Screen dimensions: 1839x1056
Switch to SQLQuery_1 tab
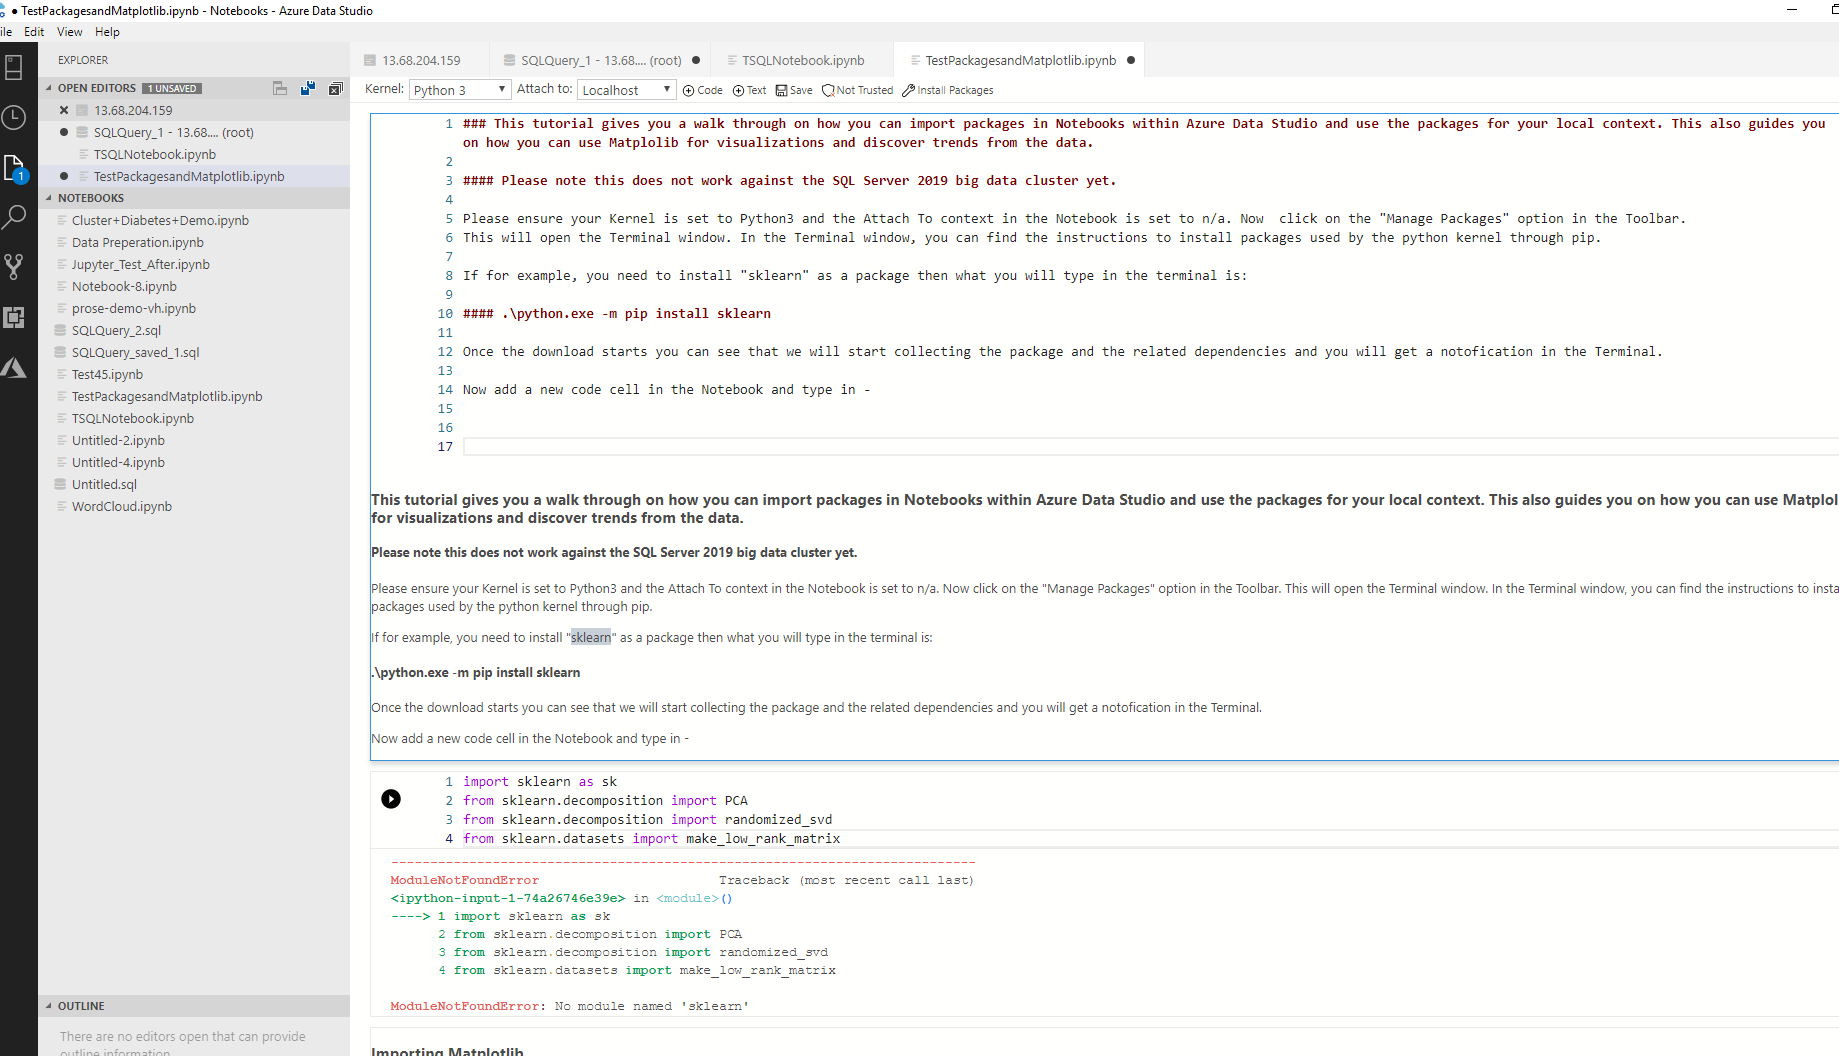click(x=600, y=60)
